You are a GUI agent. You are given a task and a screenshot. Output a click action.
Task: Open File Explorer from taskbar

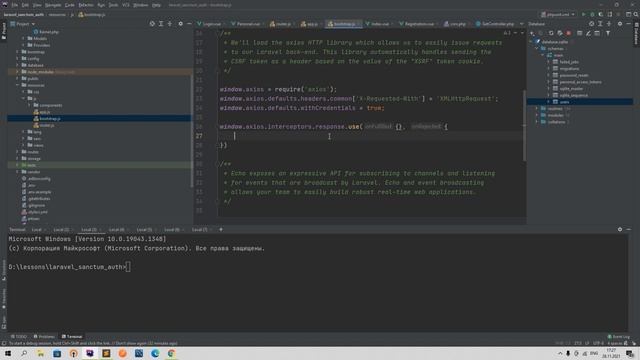coord(40,353)
